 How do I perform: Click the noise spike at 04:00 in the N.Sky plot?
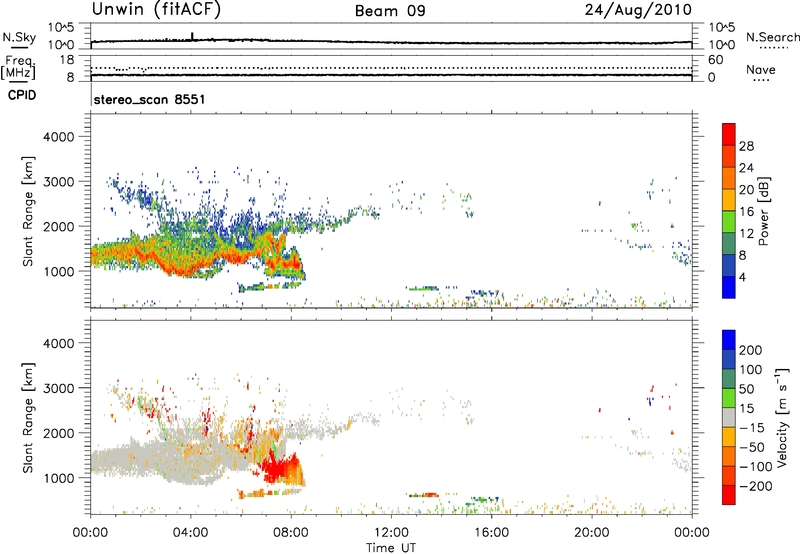point(192,36)
